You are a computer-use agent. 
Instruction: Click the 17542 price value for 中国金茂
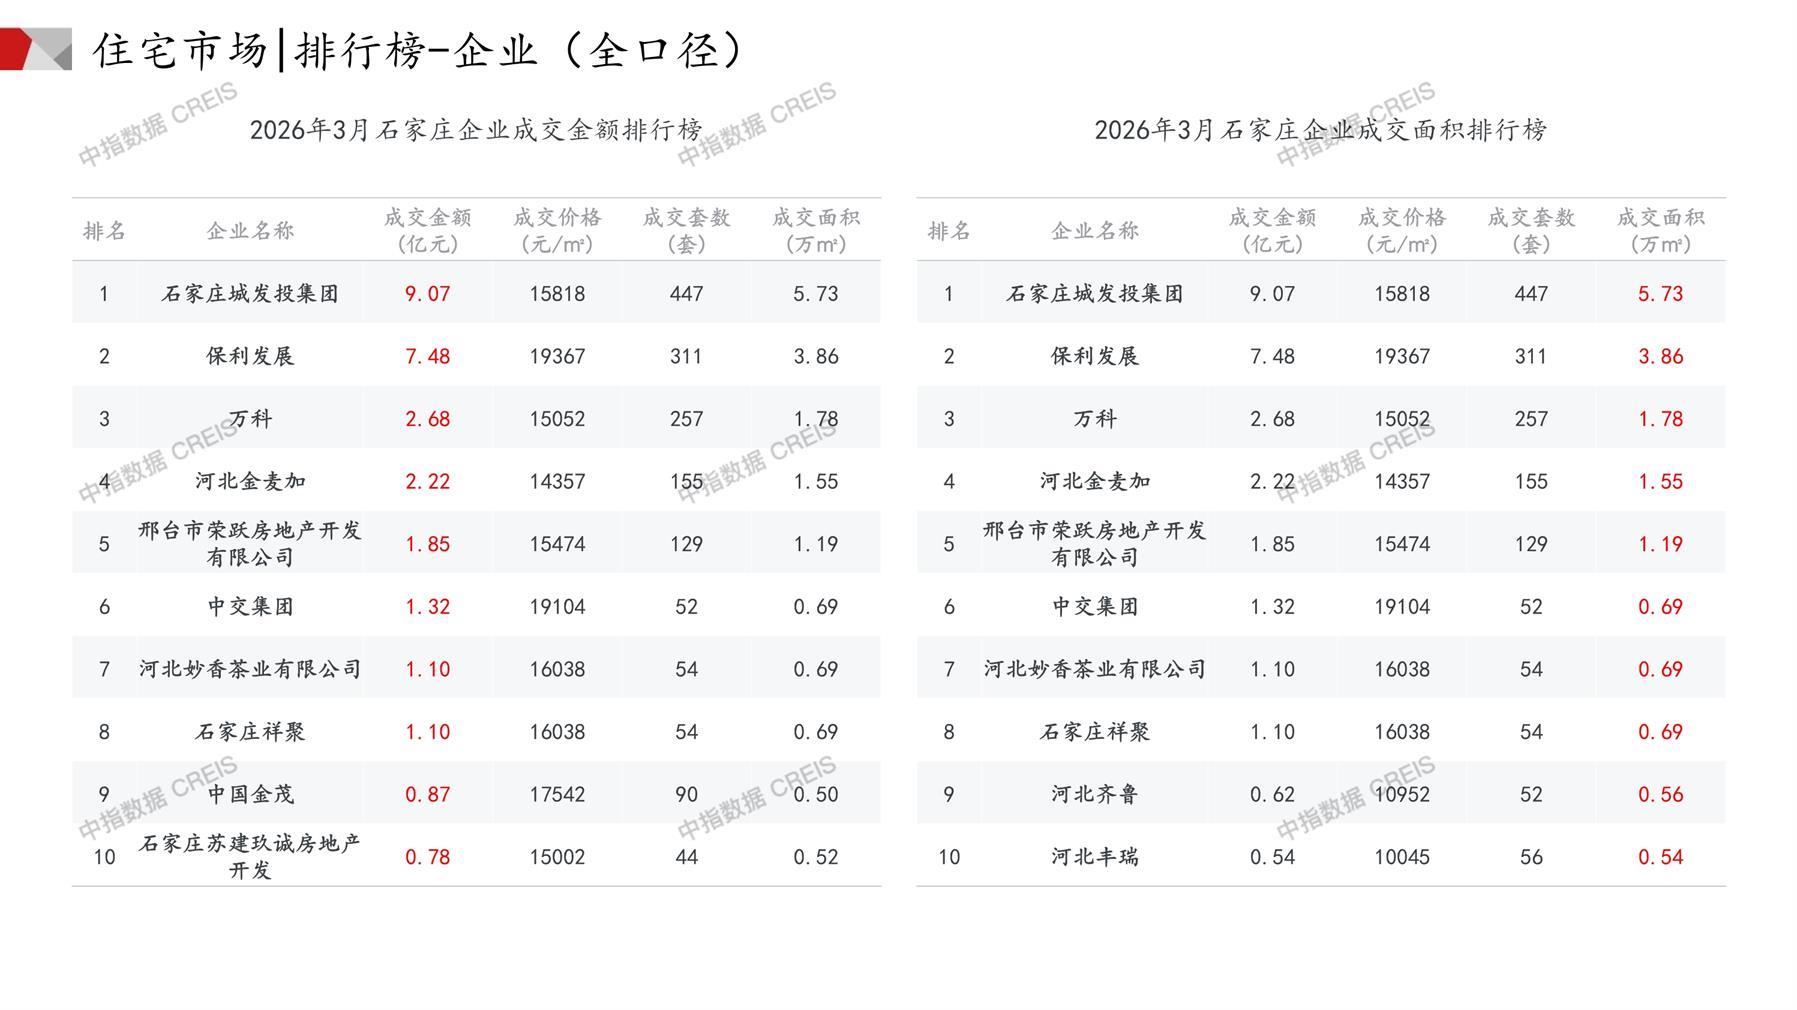tap(557, 795)
